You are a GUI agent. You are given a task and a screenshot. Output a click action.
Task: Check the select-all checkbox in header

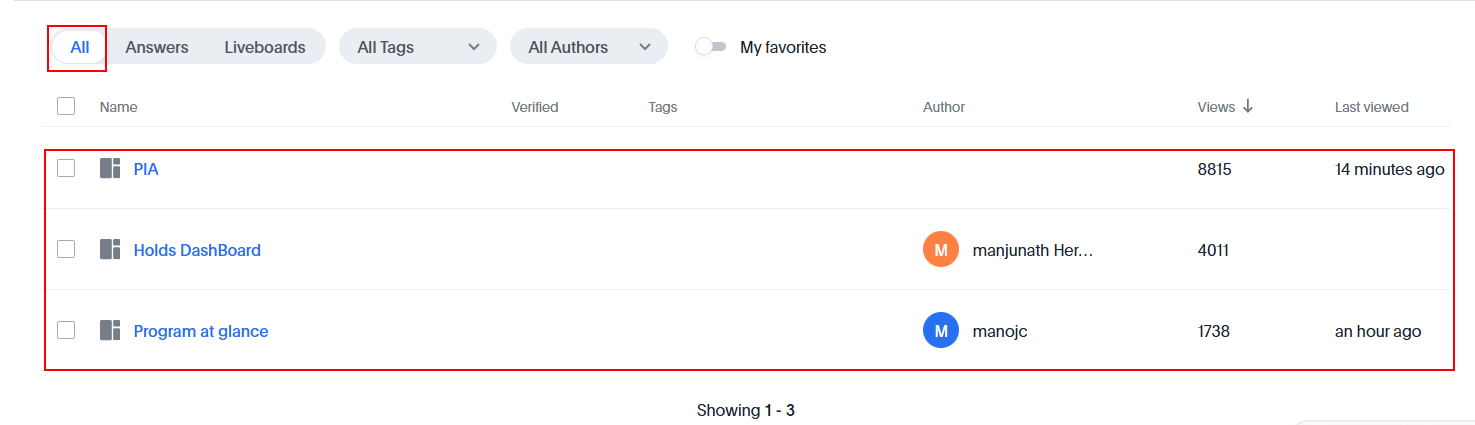[x=66, y=106]
